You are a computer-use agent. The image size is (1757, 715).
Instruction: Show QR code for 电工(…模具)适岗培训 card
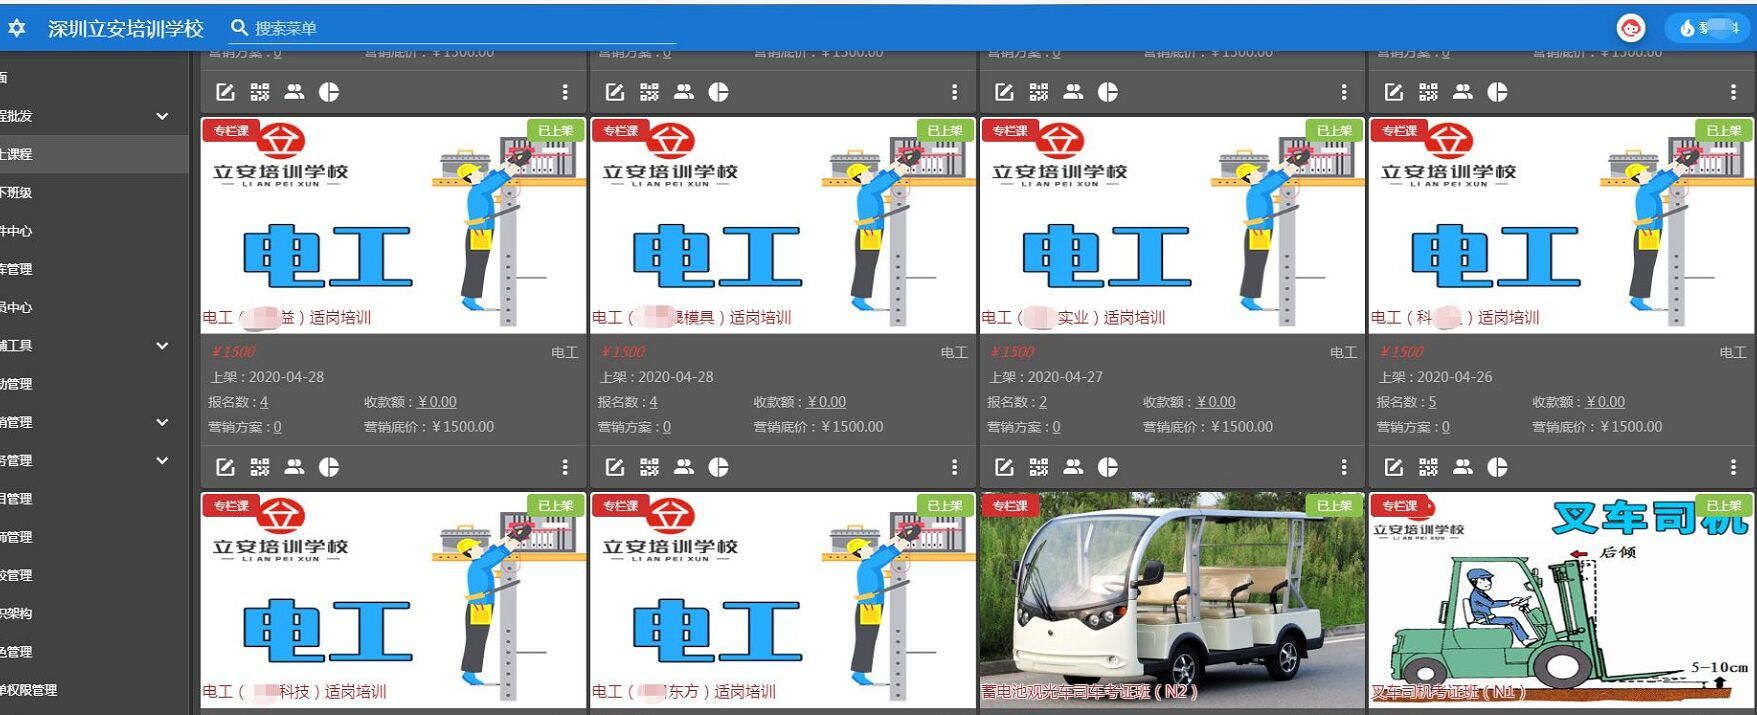(x=650, y=467)
